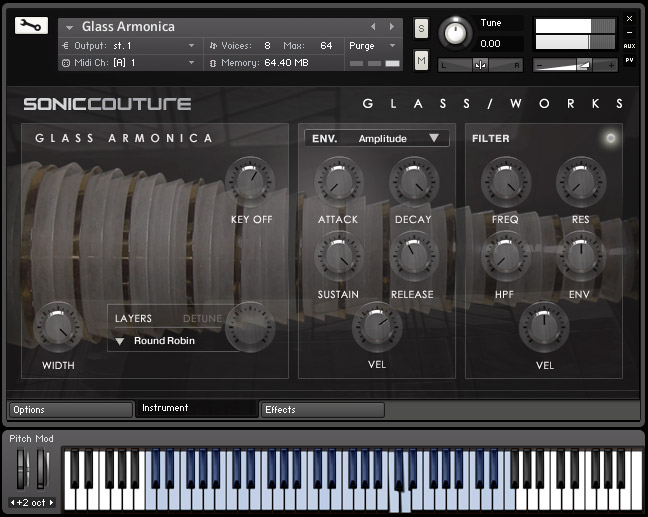Select the previous instrument preset arrow
The height and width of the screenshot is (517, 648).
tap(373, 26)
